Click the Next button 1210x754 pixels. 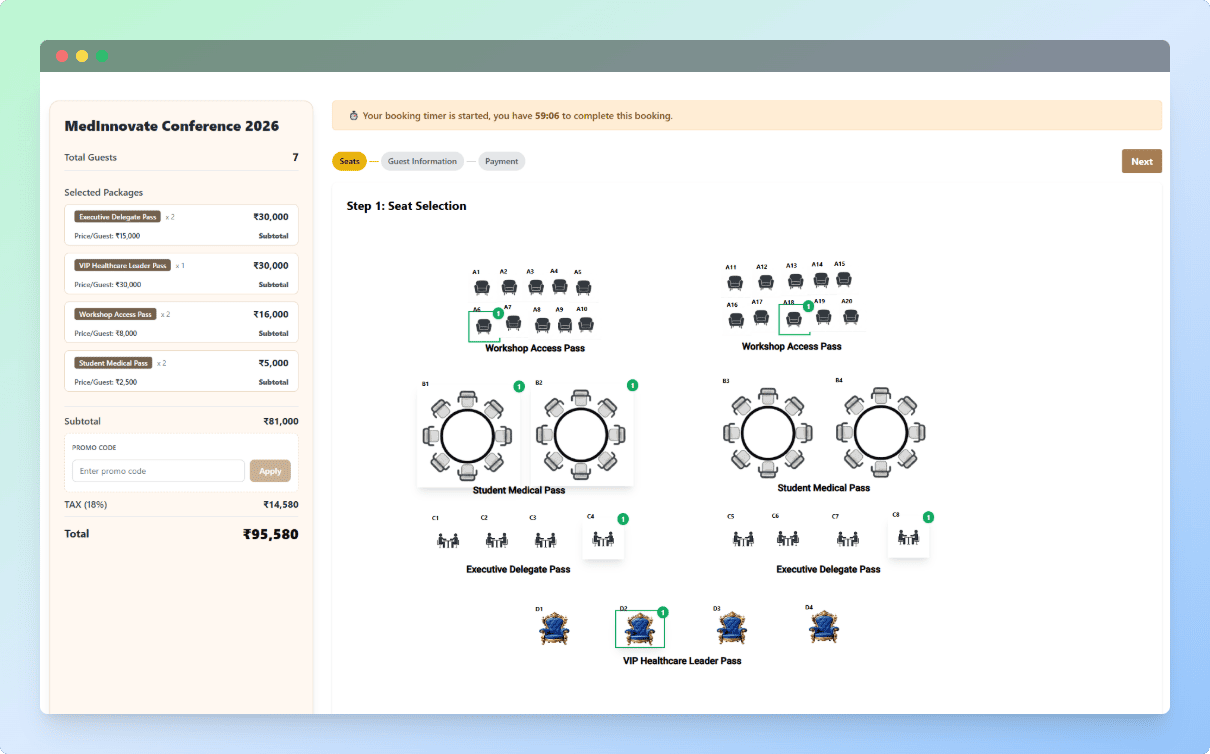(x=1142, y=161)
